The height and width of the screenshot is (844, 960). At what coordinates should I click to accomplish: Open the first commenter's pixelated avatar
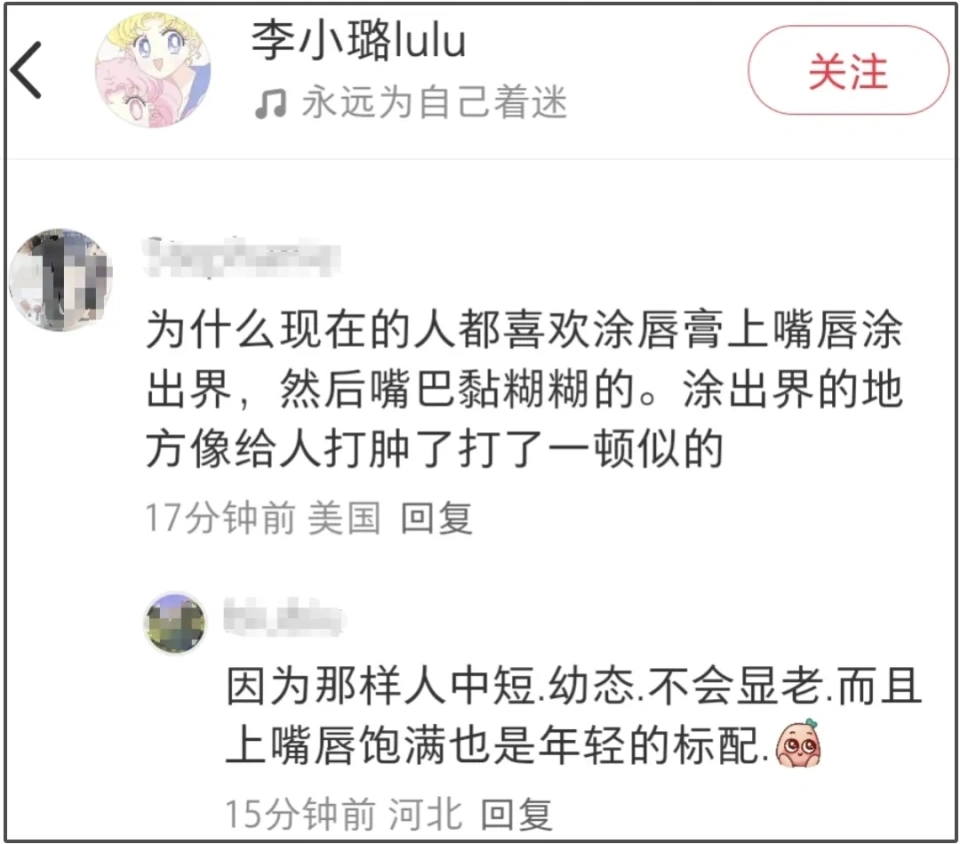pos(61,280)
